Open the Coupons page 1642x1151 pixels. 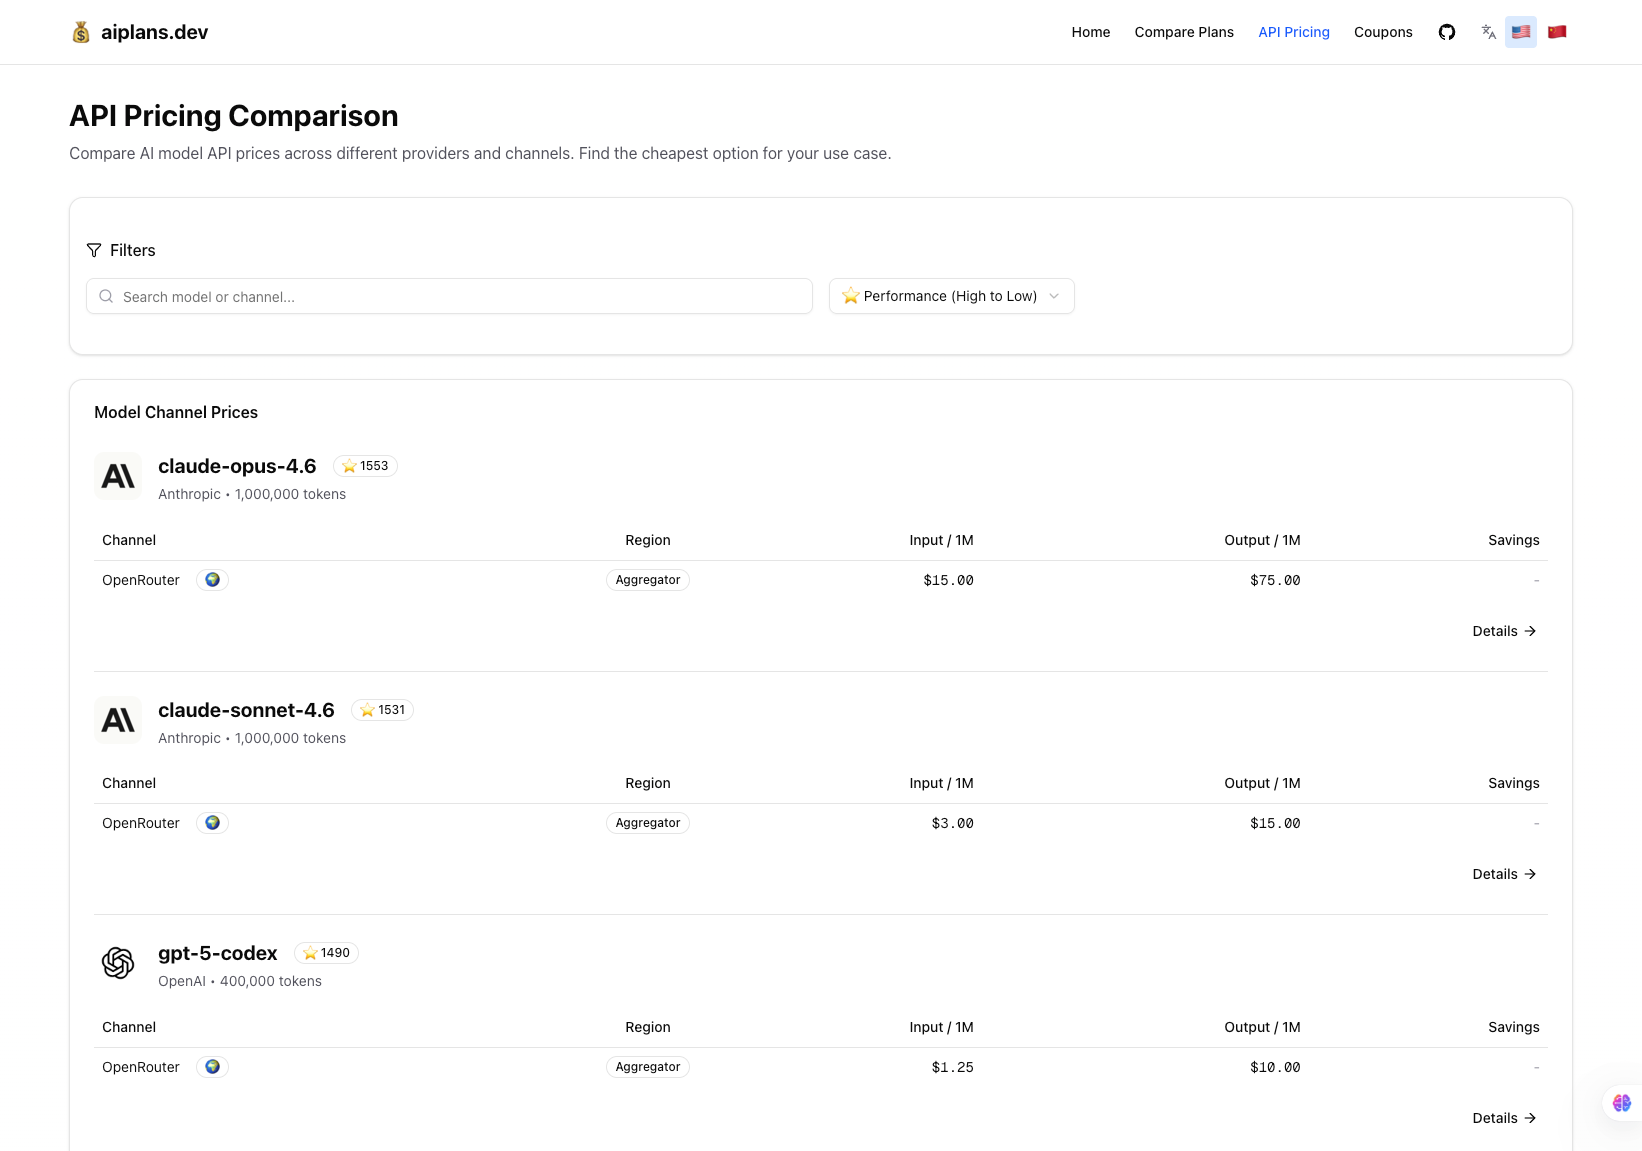pyautogui.click(x=1383, y=31)
